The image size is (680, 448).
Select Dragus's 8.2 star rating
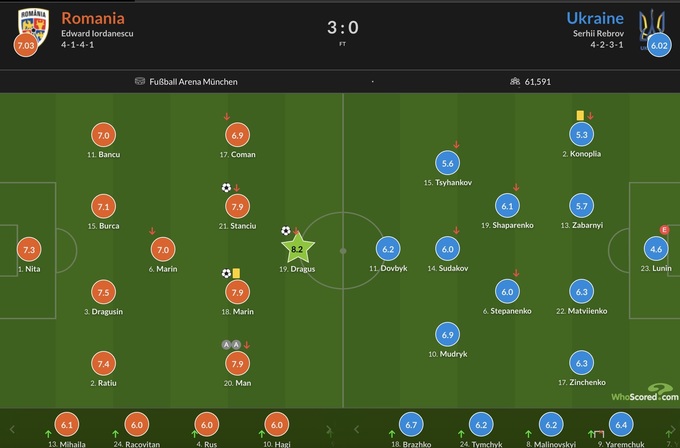coord(299,247)
